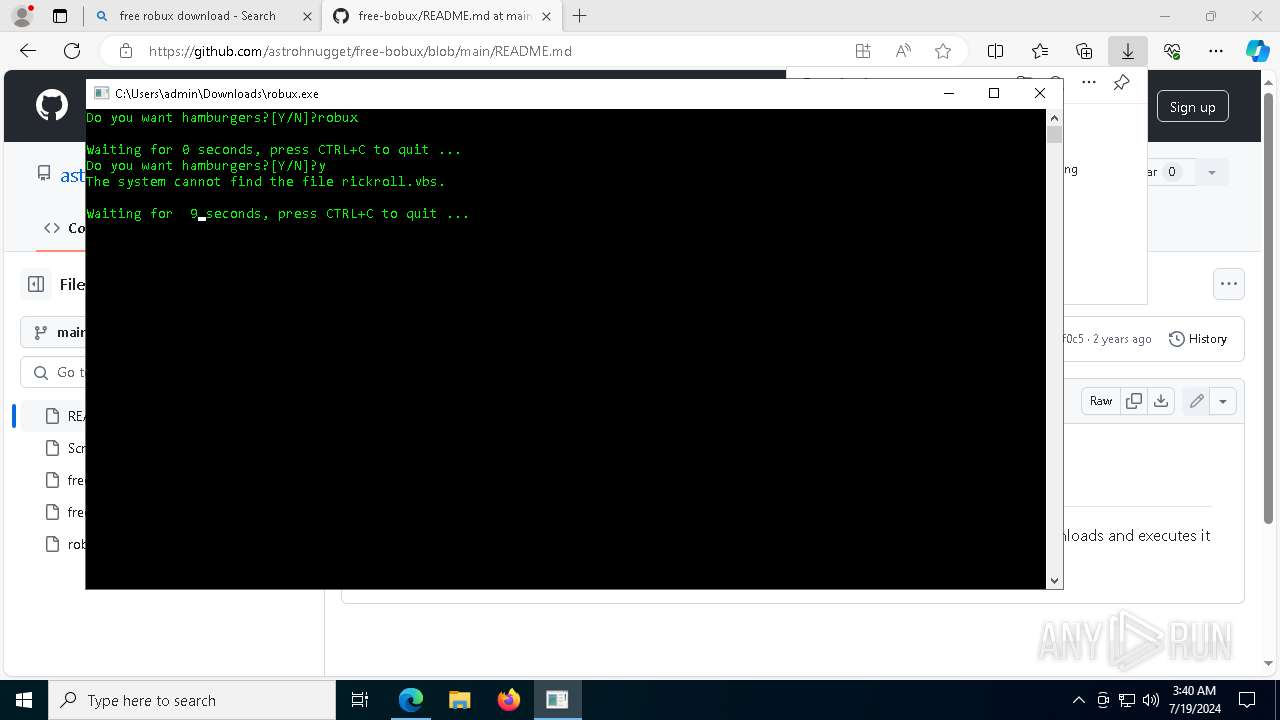Click the App available icon in address bar
1280x720 pixels.
coord(863,51)
